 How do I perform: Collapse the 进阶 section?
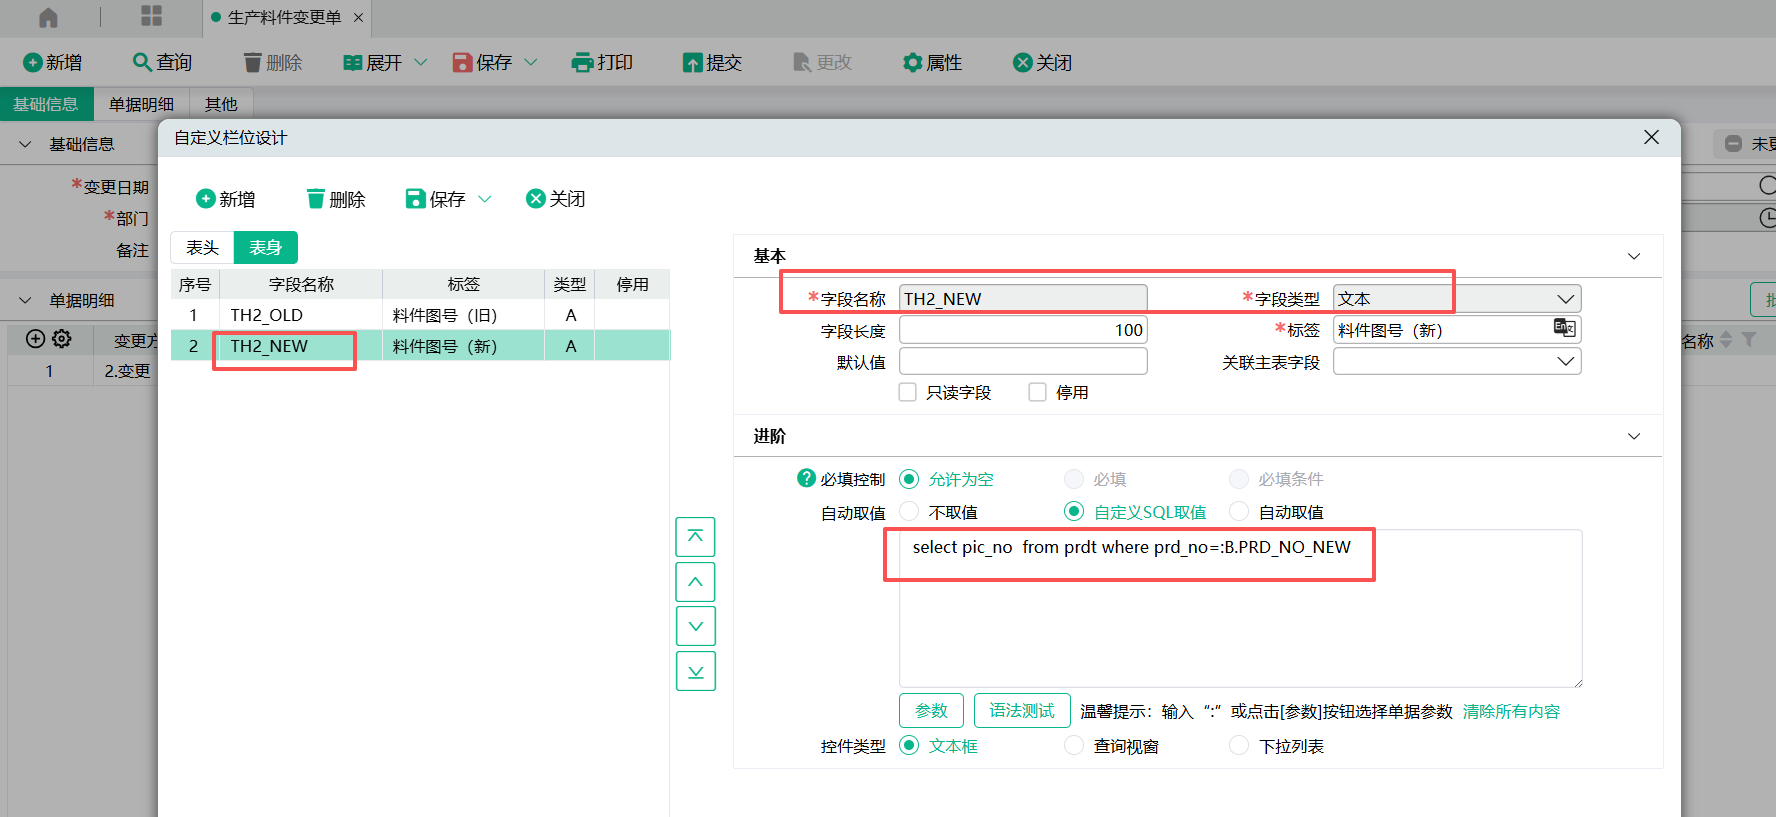[x=1634, y=436]
